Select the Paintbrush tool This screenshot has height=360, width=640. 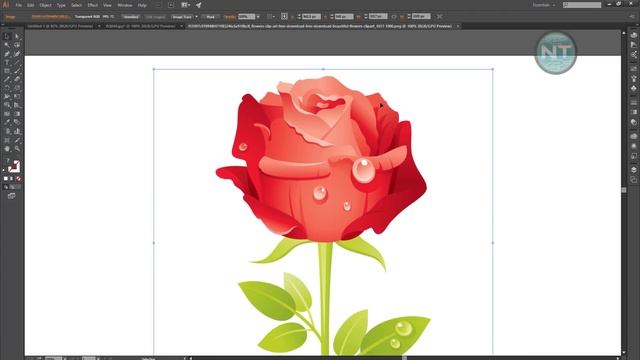point(17,71)
